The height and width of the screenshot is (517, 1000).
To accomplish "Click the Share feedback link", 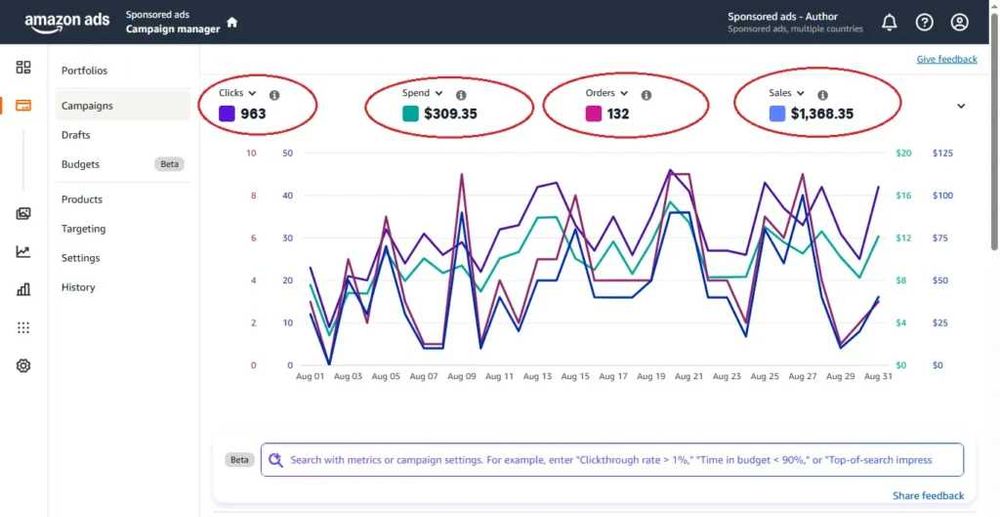I will [x=928, y=496].
